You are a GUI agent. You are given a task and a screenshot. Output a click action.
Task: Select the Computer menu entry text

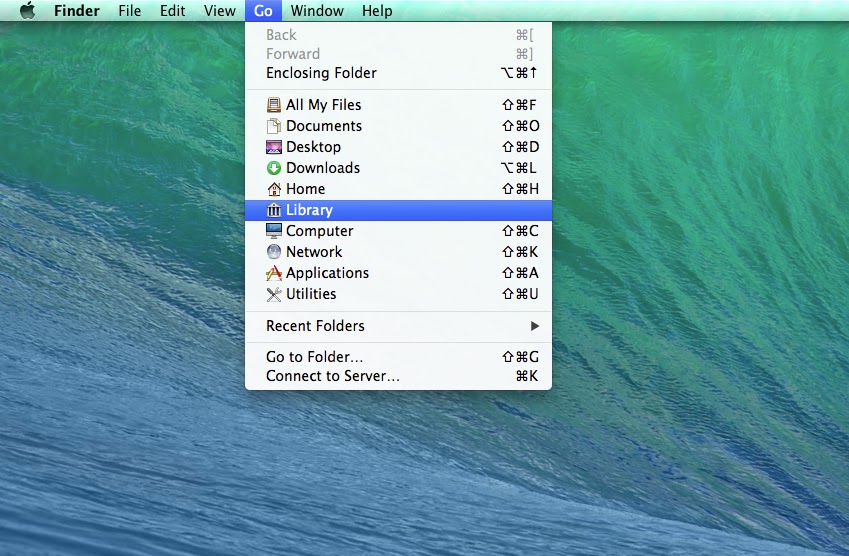pyautogui.click(x=319, y=231)
